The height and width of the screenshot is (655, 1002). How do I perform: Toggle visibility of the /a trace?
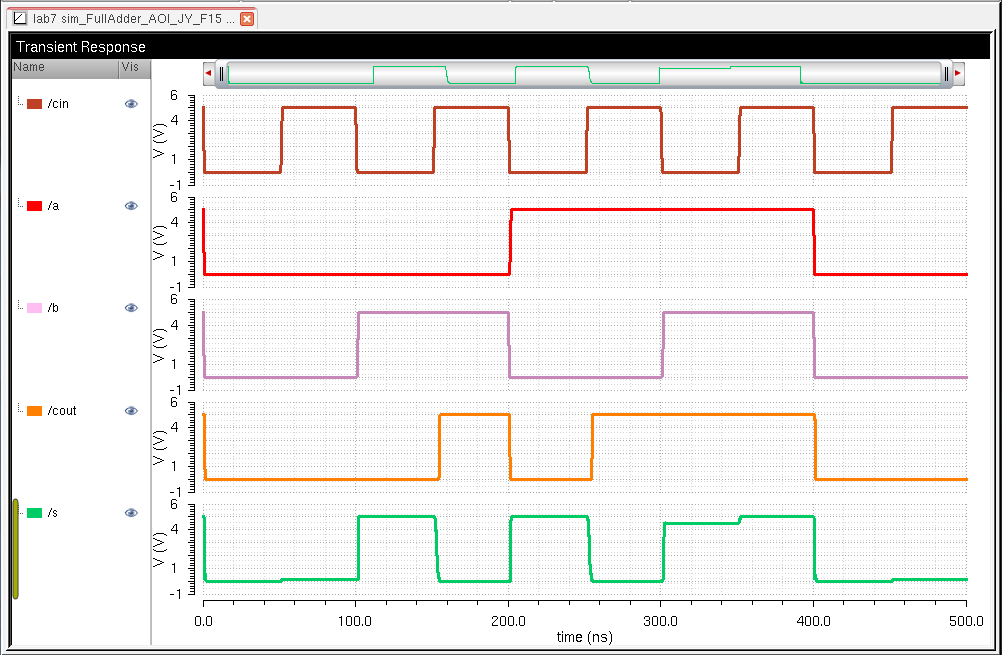coord(131,206)
